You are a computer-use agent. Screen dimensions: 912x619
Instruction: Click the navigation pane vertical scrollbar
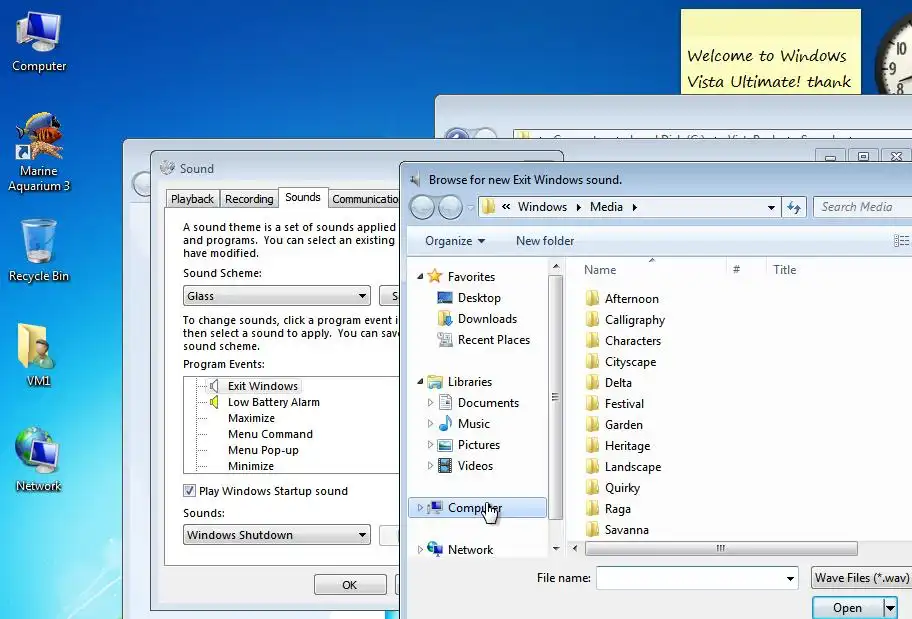[x=555, y=397]
